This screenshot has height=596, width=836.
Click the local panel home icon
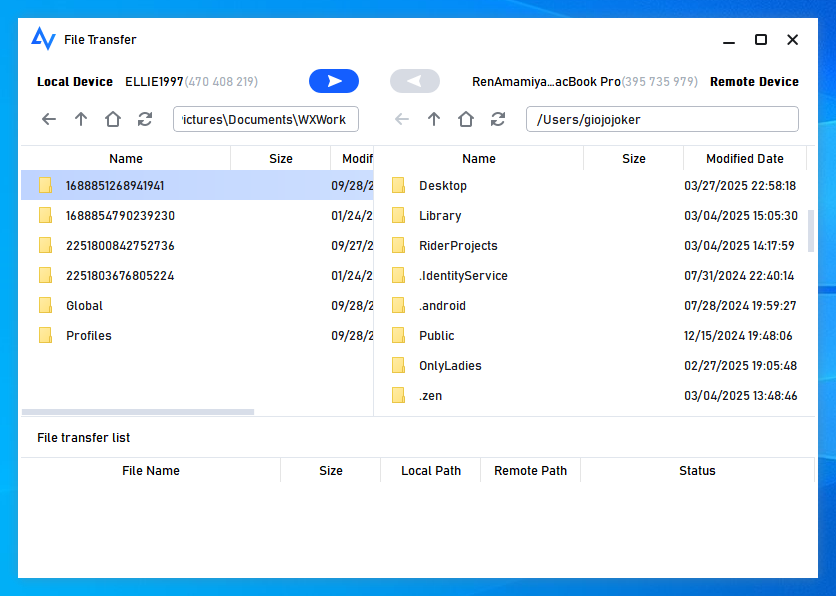click(113, 120)
